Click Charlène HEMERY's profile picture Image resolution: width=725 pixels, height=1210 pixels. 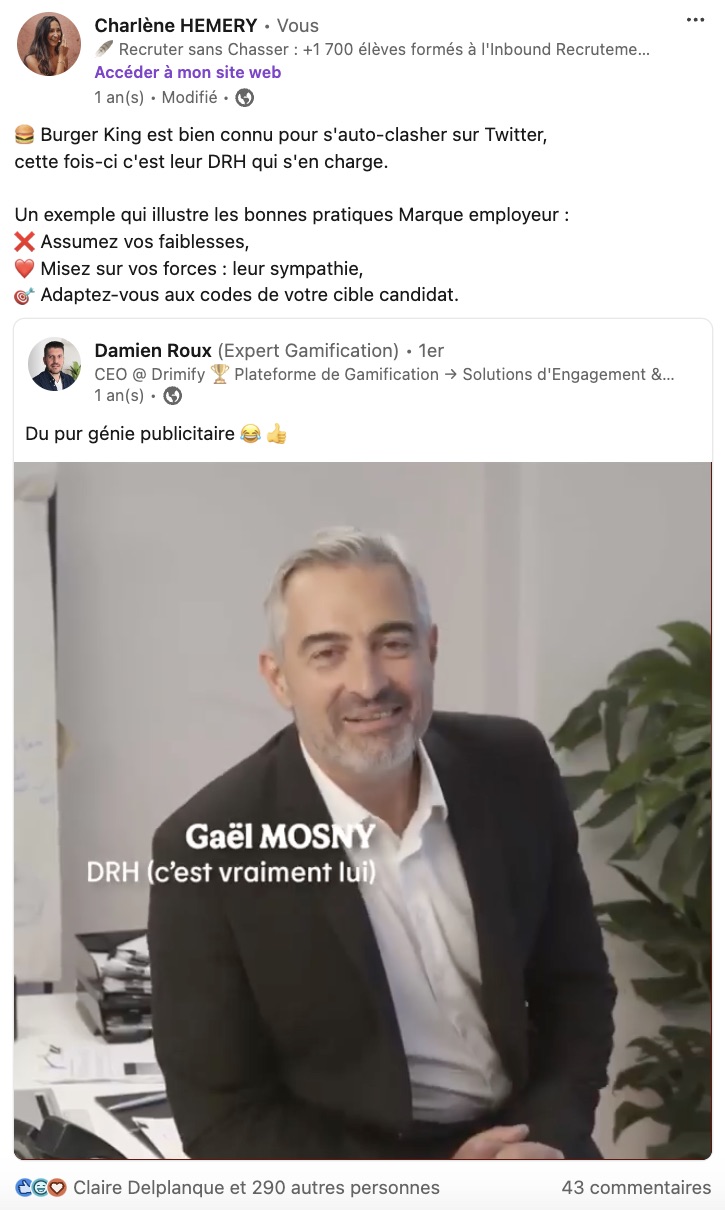pos(49,44)
